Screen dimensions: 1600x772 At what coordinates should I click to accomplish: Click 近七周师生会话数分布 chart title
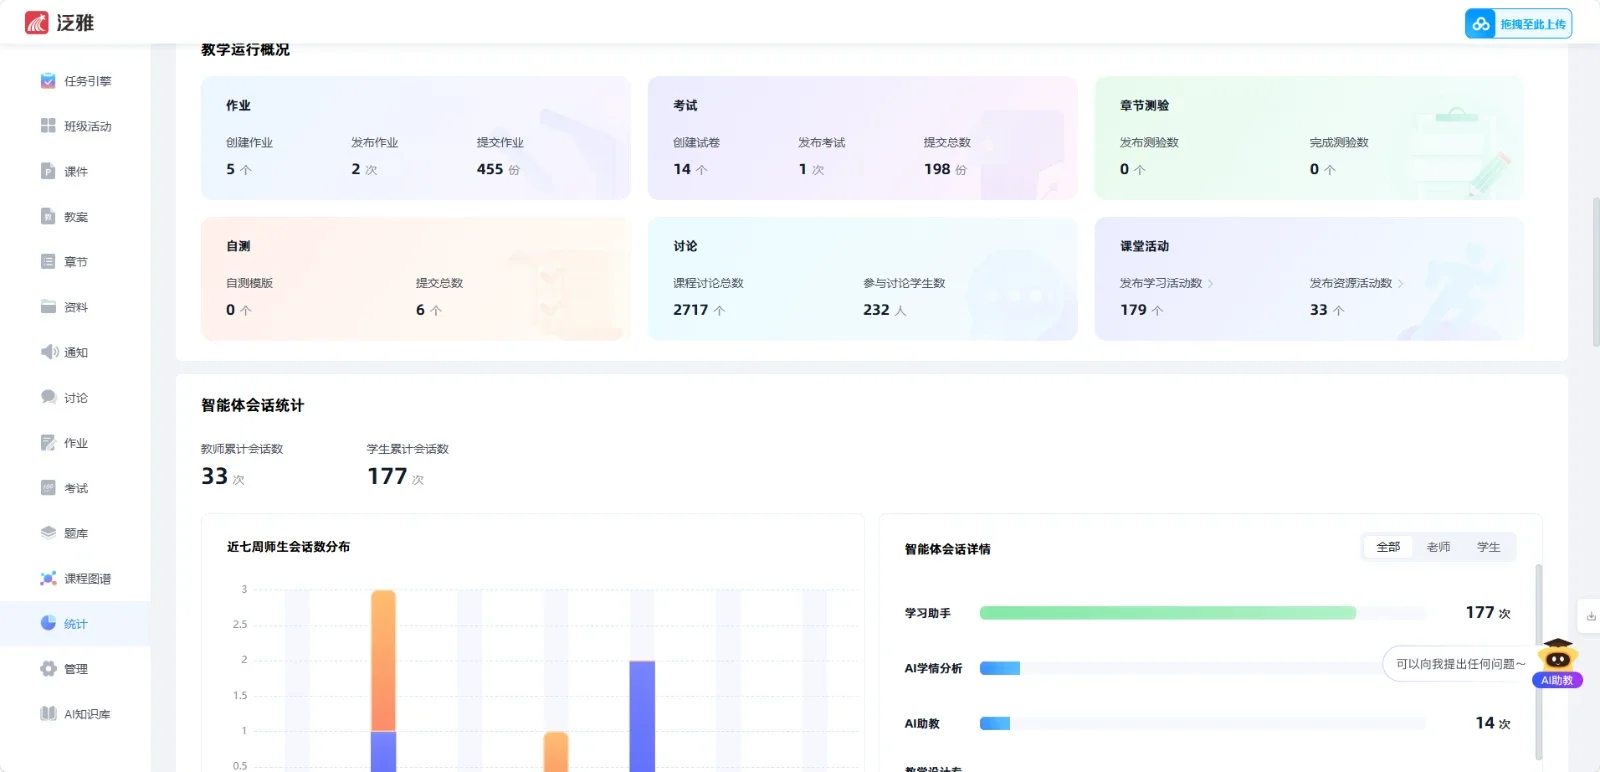coord(288,547)
